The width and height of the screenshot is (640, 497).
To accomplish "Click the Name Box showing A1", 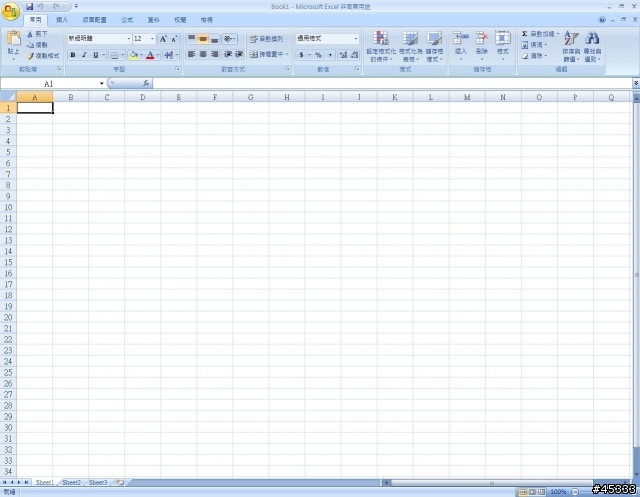I will click(49, 84).
